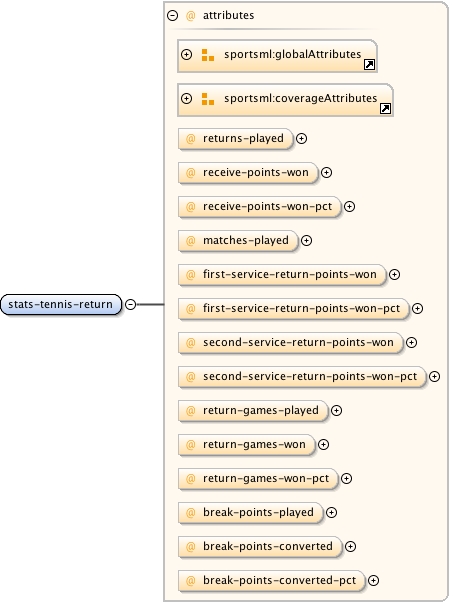Click the orange group icon beside sportsml:coverageAttributes

208,99
